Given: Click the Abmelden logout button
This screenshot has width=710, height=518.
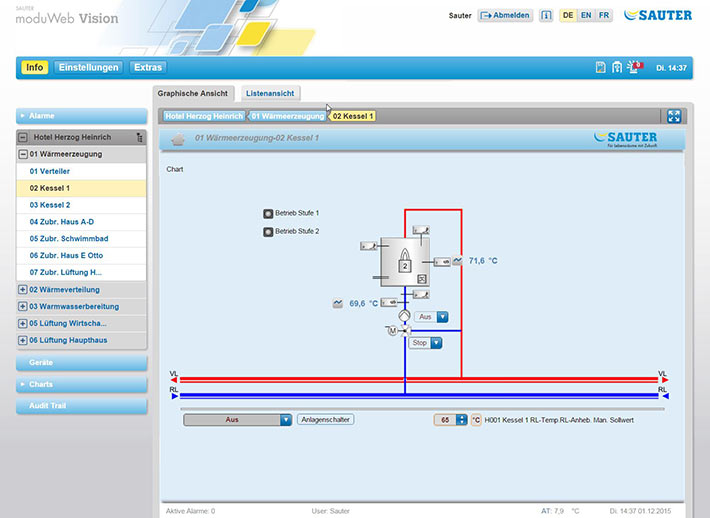Looking at the screenshot, I should click(505, 16).
